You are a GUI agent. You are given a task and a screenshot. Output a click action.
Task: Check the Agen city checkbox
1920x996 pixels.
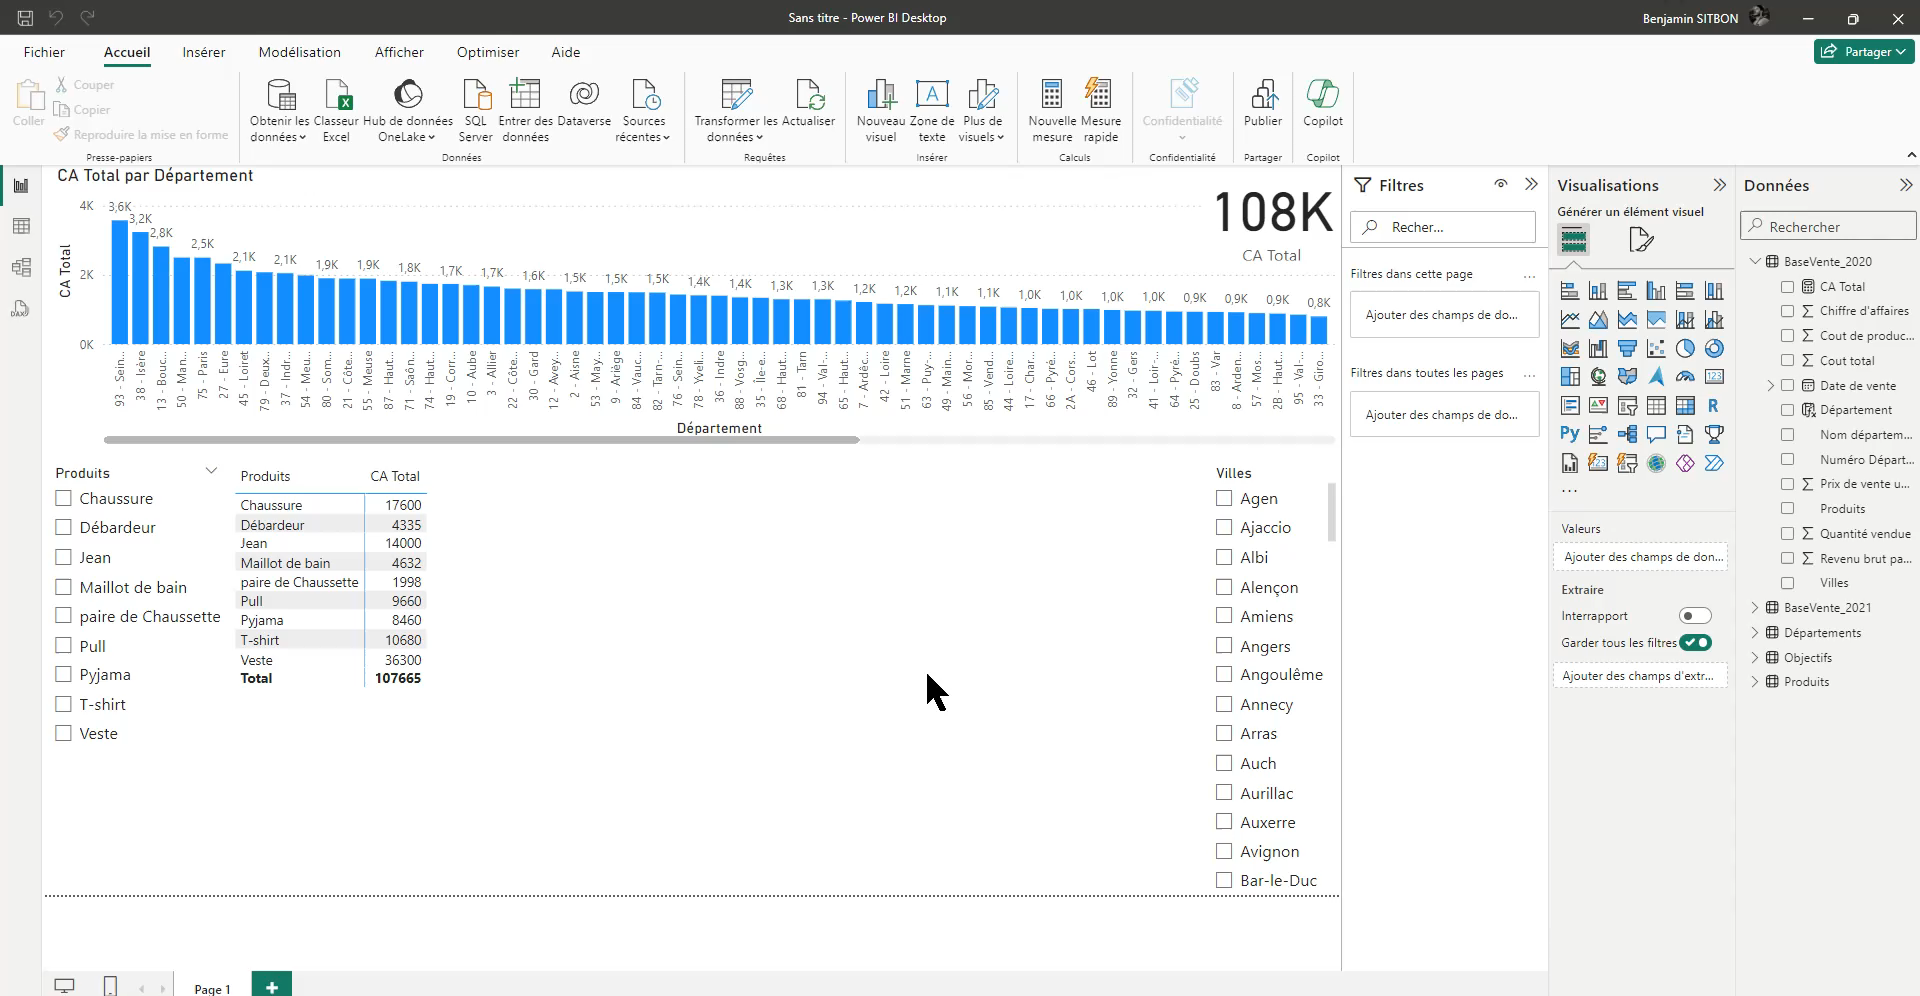tap(1224, 498)
